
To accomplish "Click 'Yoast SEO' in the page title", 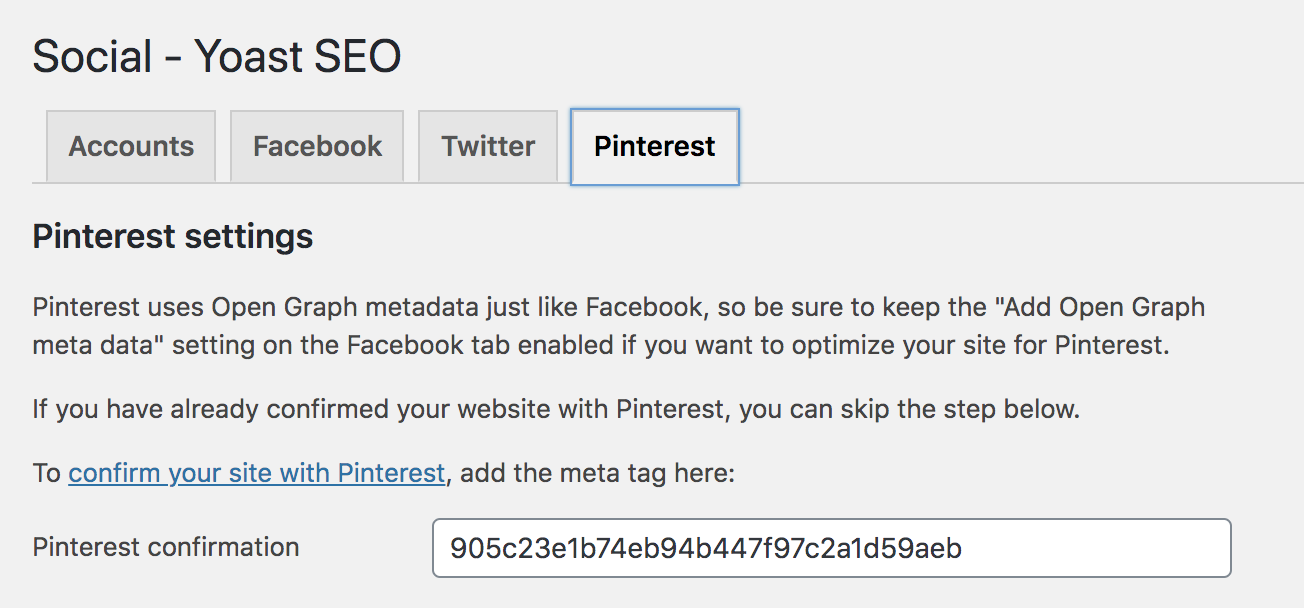I will (298, 58).
